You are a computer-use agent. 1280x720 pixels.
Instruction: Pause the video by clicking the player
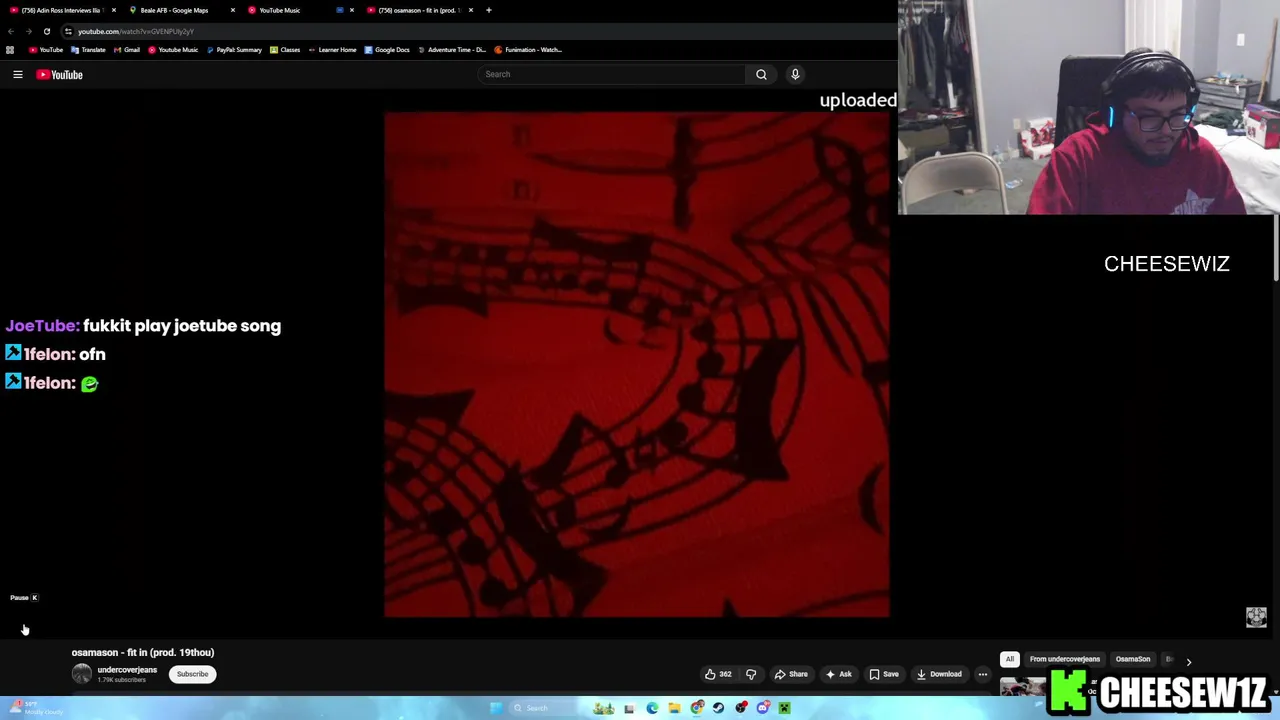pyautogui.click(x=636, y=364)
